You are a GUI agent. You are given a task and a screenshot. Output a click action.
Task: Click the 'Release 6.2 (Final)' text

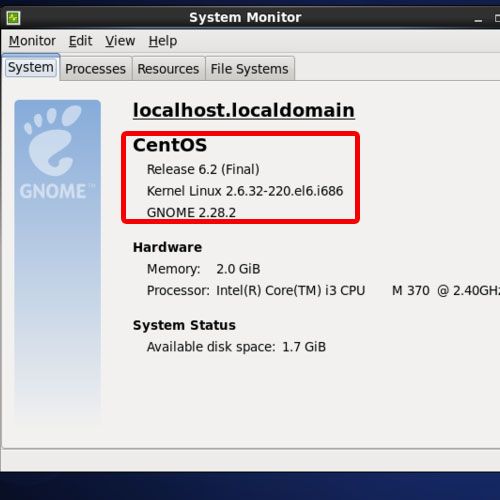tap(203, 169)
